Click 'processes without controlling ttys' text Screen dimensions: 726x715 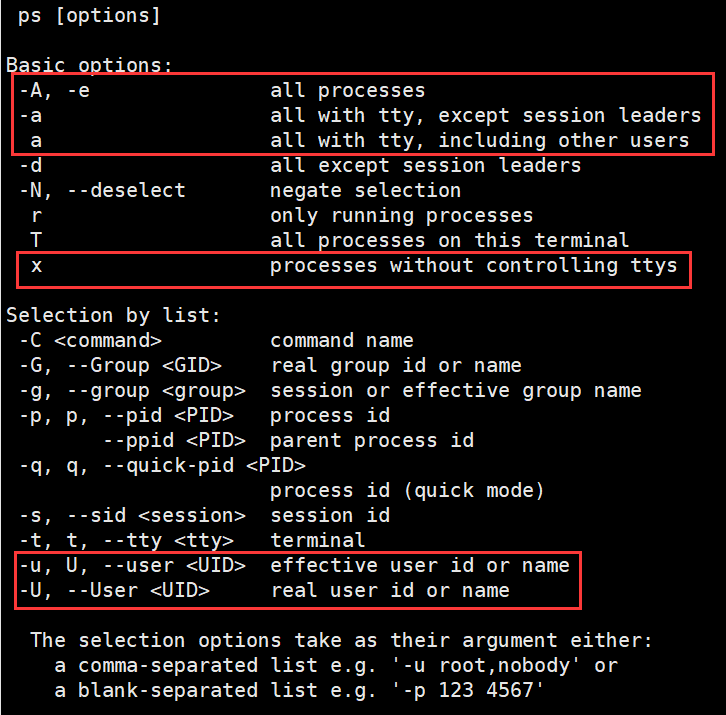[474, 265]
